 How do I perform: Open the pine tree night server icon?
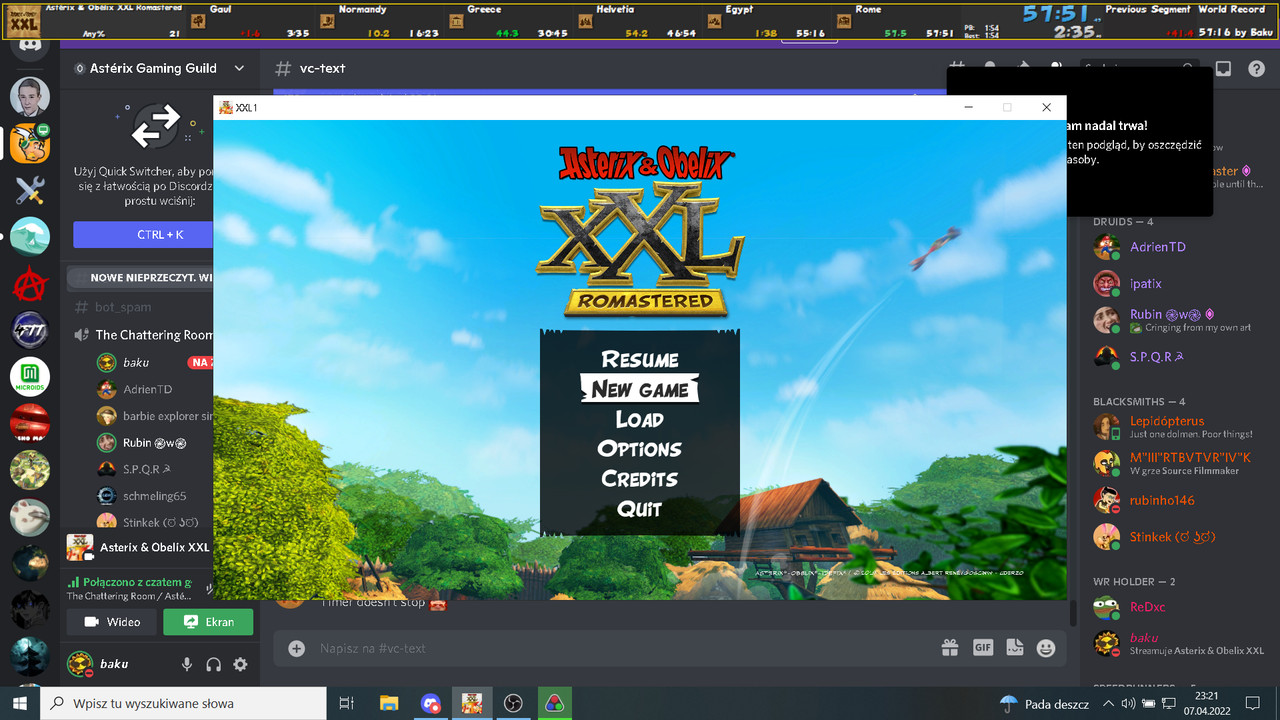tap(30, 657)
